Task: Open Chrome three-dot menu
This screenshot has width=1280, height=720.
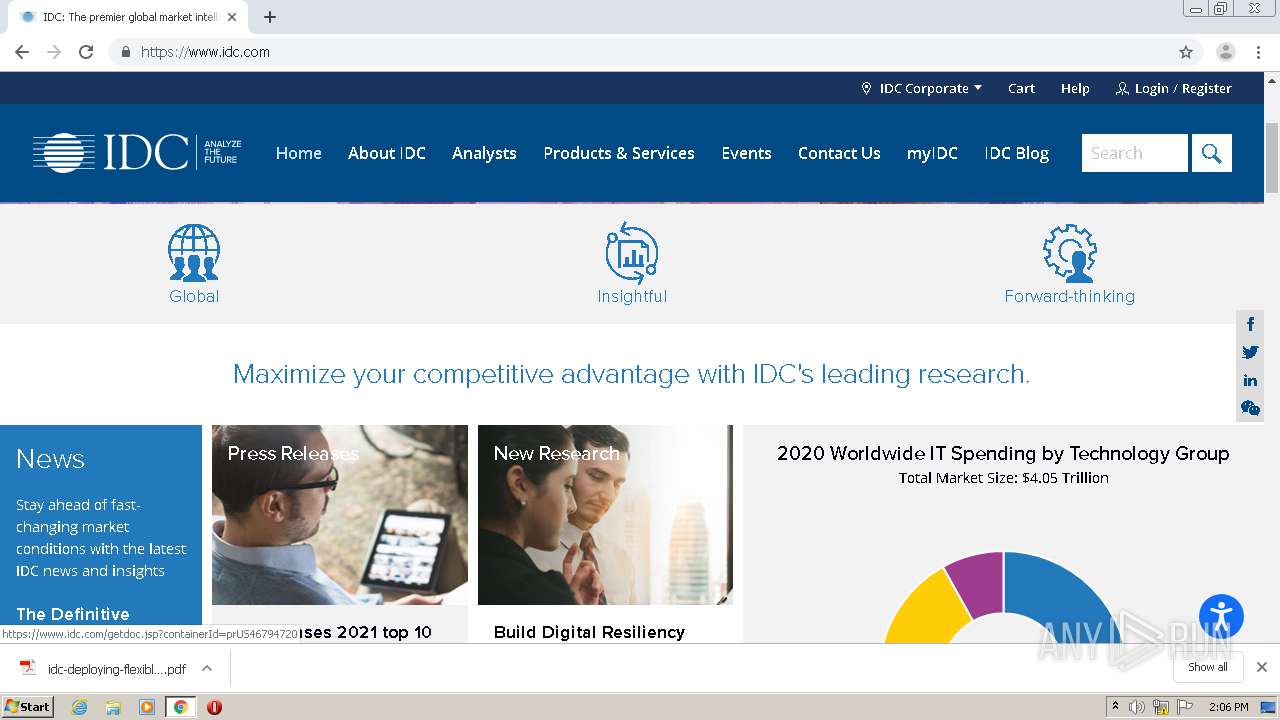Action: click(x=1258, y=52)
